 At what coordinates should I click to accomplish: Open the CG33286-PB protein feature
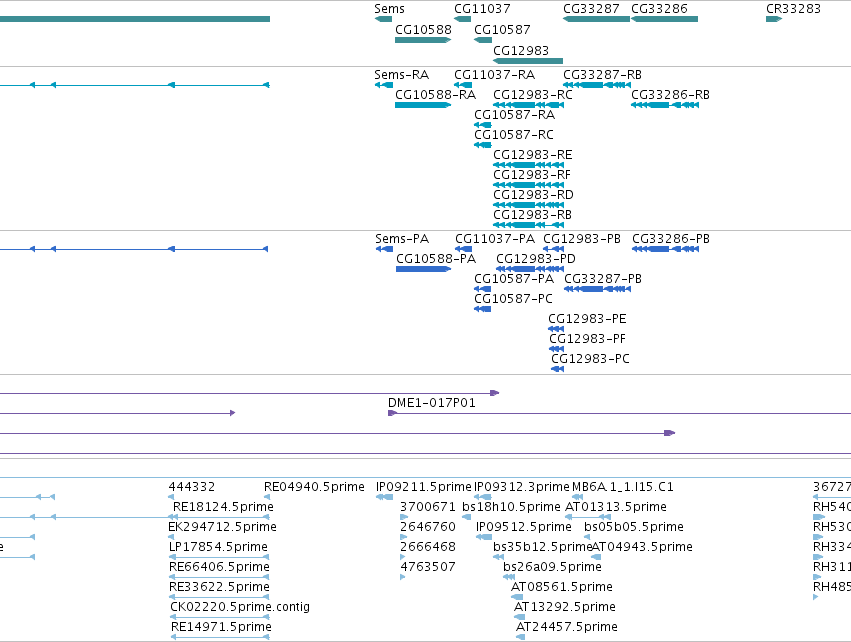pos(665,249)
